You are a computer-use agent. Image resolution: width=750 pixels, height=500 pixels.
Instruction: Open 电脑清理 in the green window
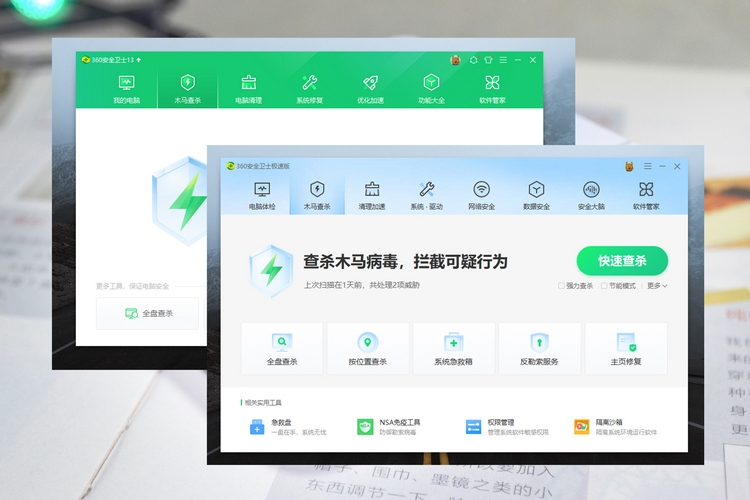click(x=248, y=89)
